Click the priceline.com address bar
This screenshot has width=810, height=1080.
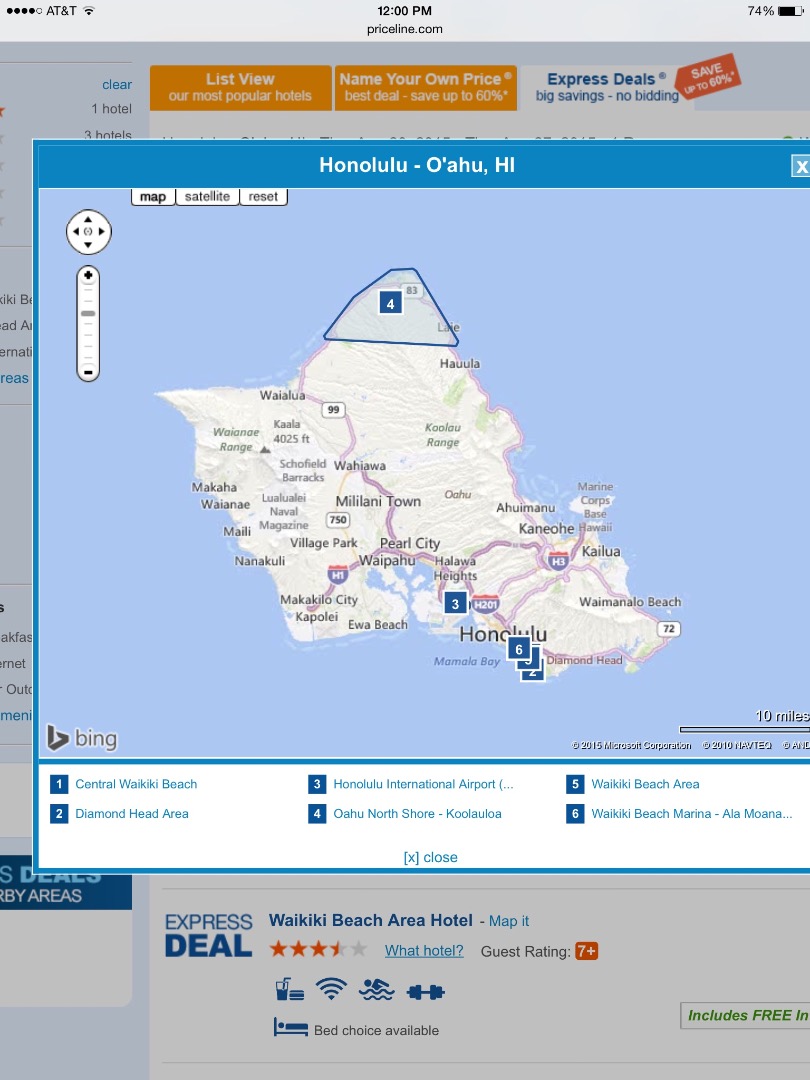click(405, 29)
